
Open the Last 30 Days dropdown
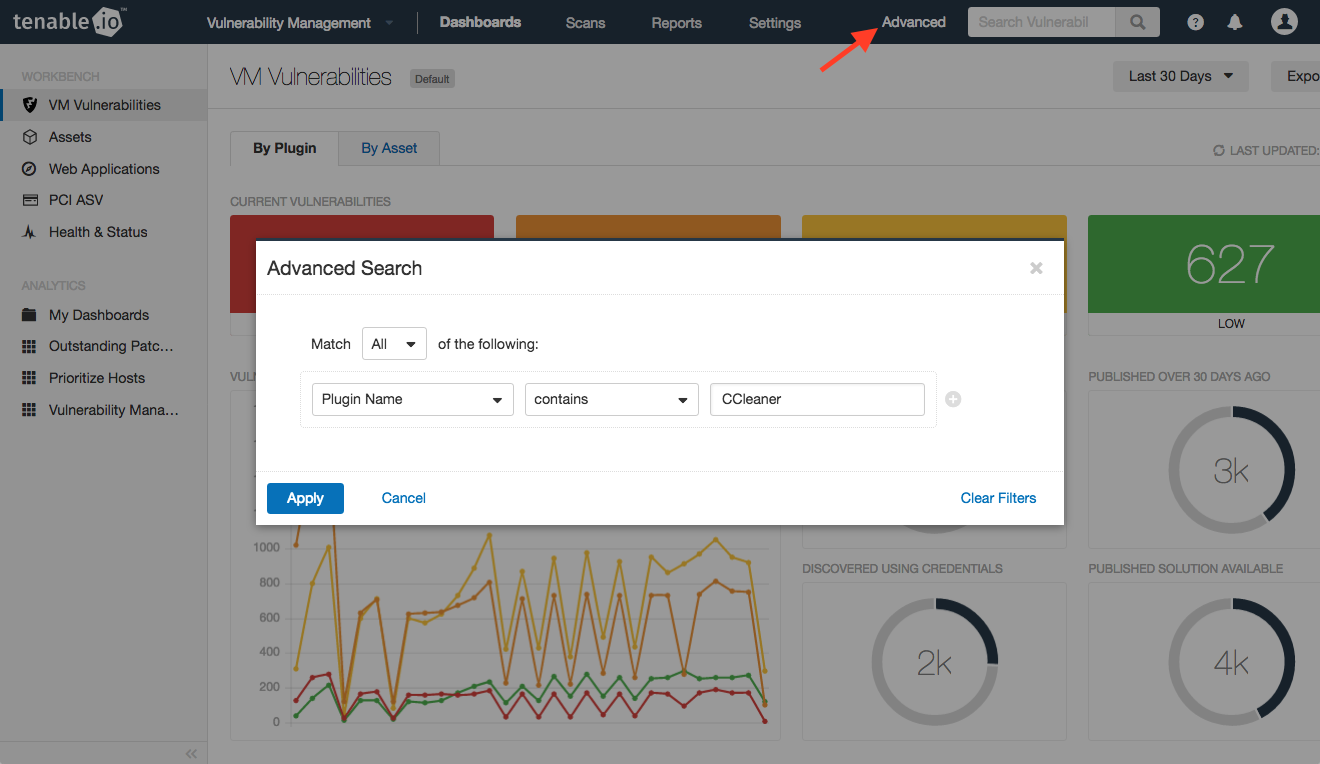click(1181, 76)
